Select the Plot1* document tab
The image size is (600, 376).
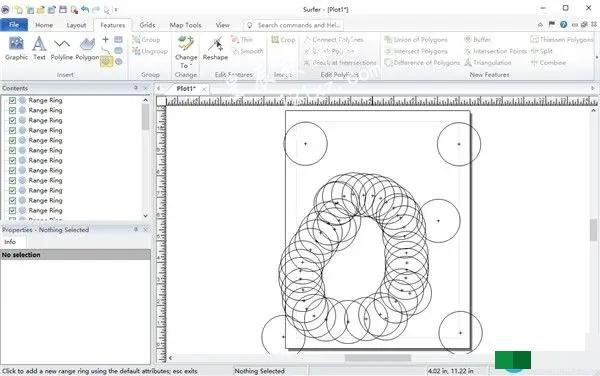[x=186, y=88]
